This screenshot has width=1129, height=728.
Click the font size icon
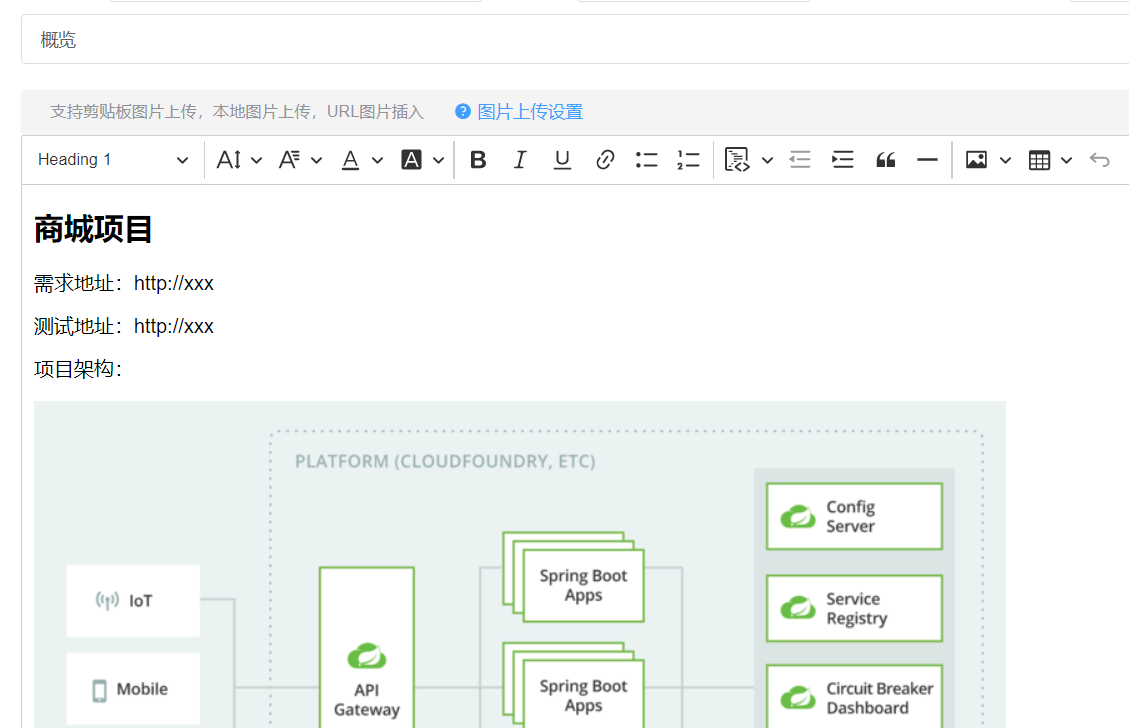pos(229,160)
